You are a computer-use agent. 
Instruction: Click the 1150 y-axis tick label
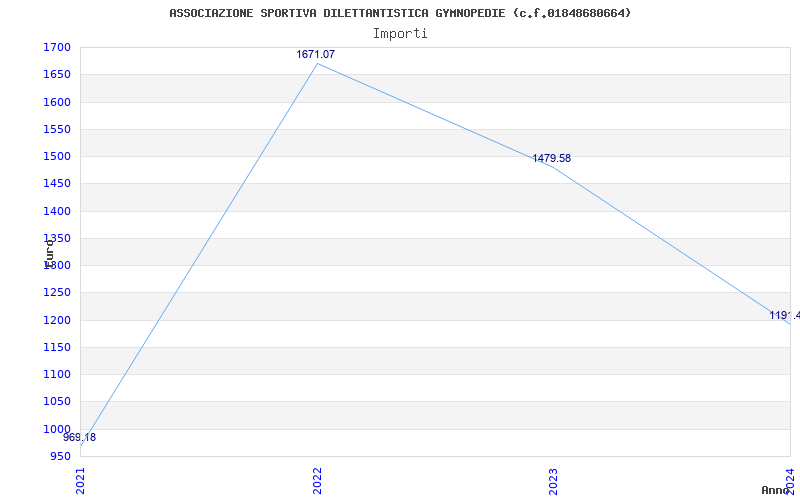57,347
